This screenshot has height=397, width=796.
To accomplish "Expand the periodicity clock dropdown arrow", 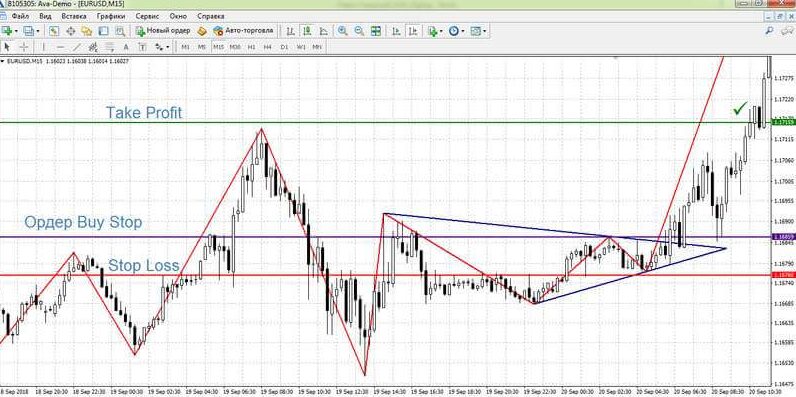I will (463, 31).
